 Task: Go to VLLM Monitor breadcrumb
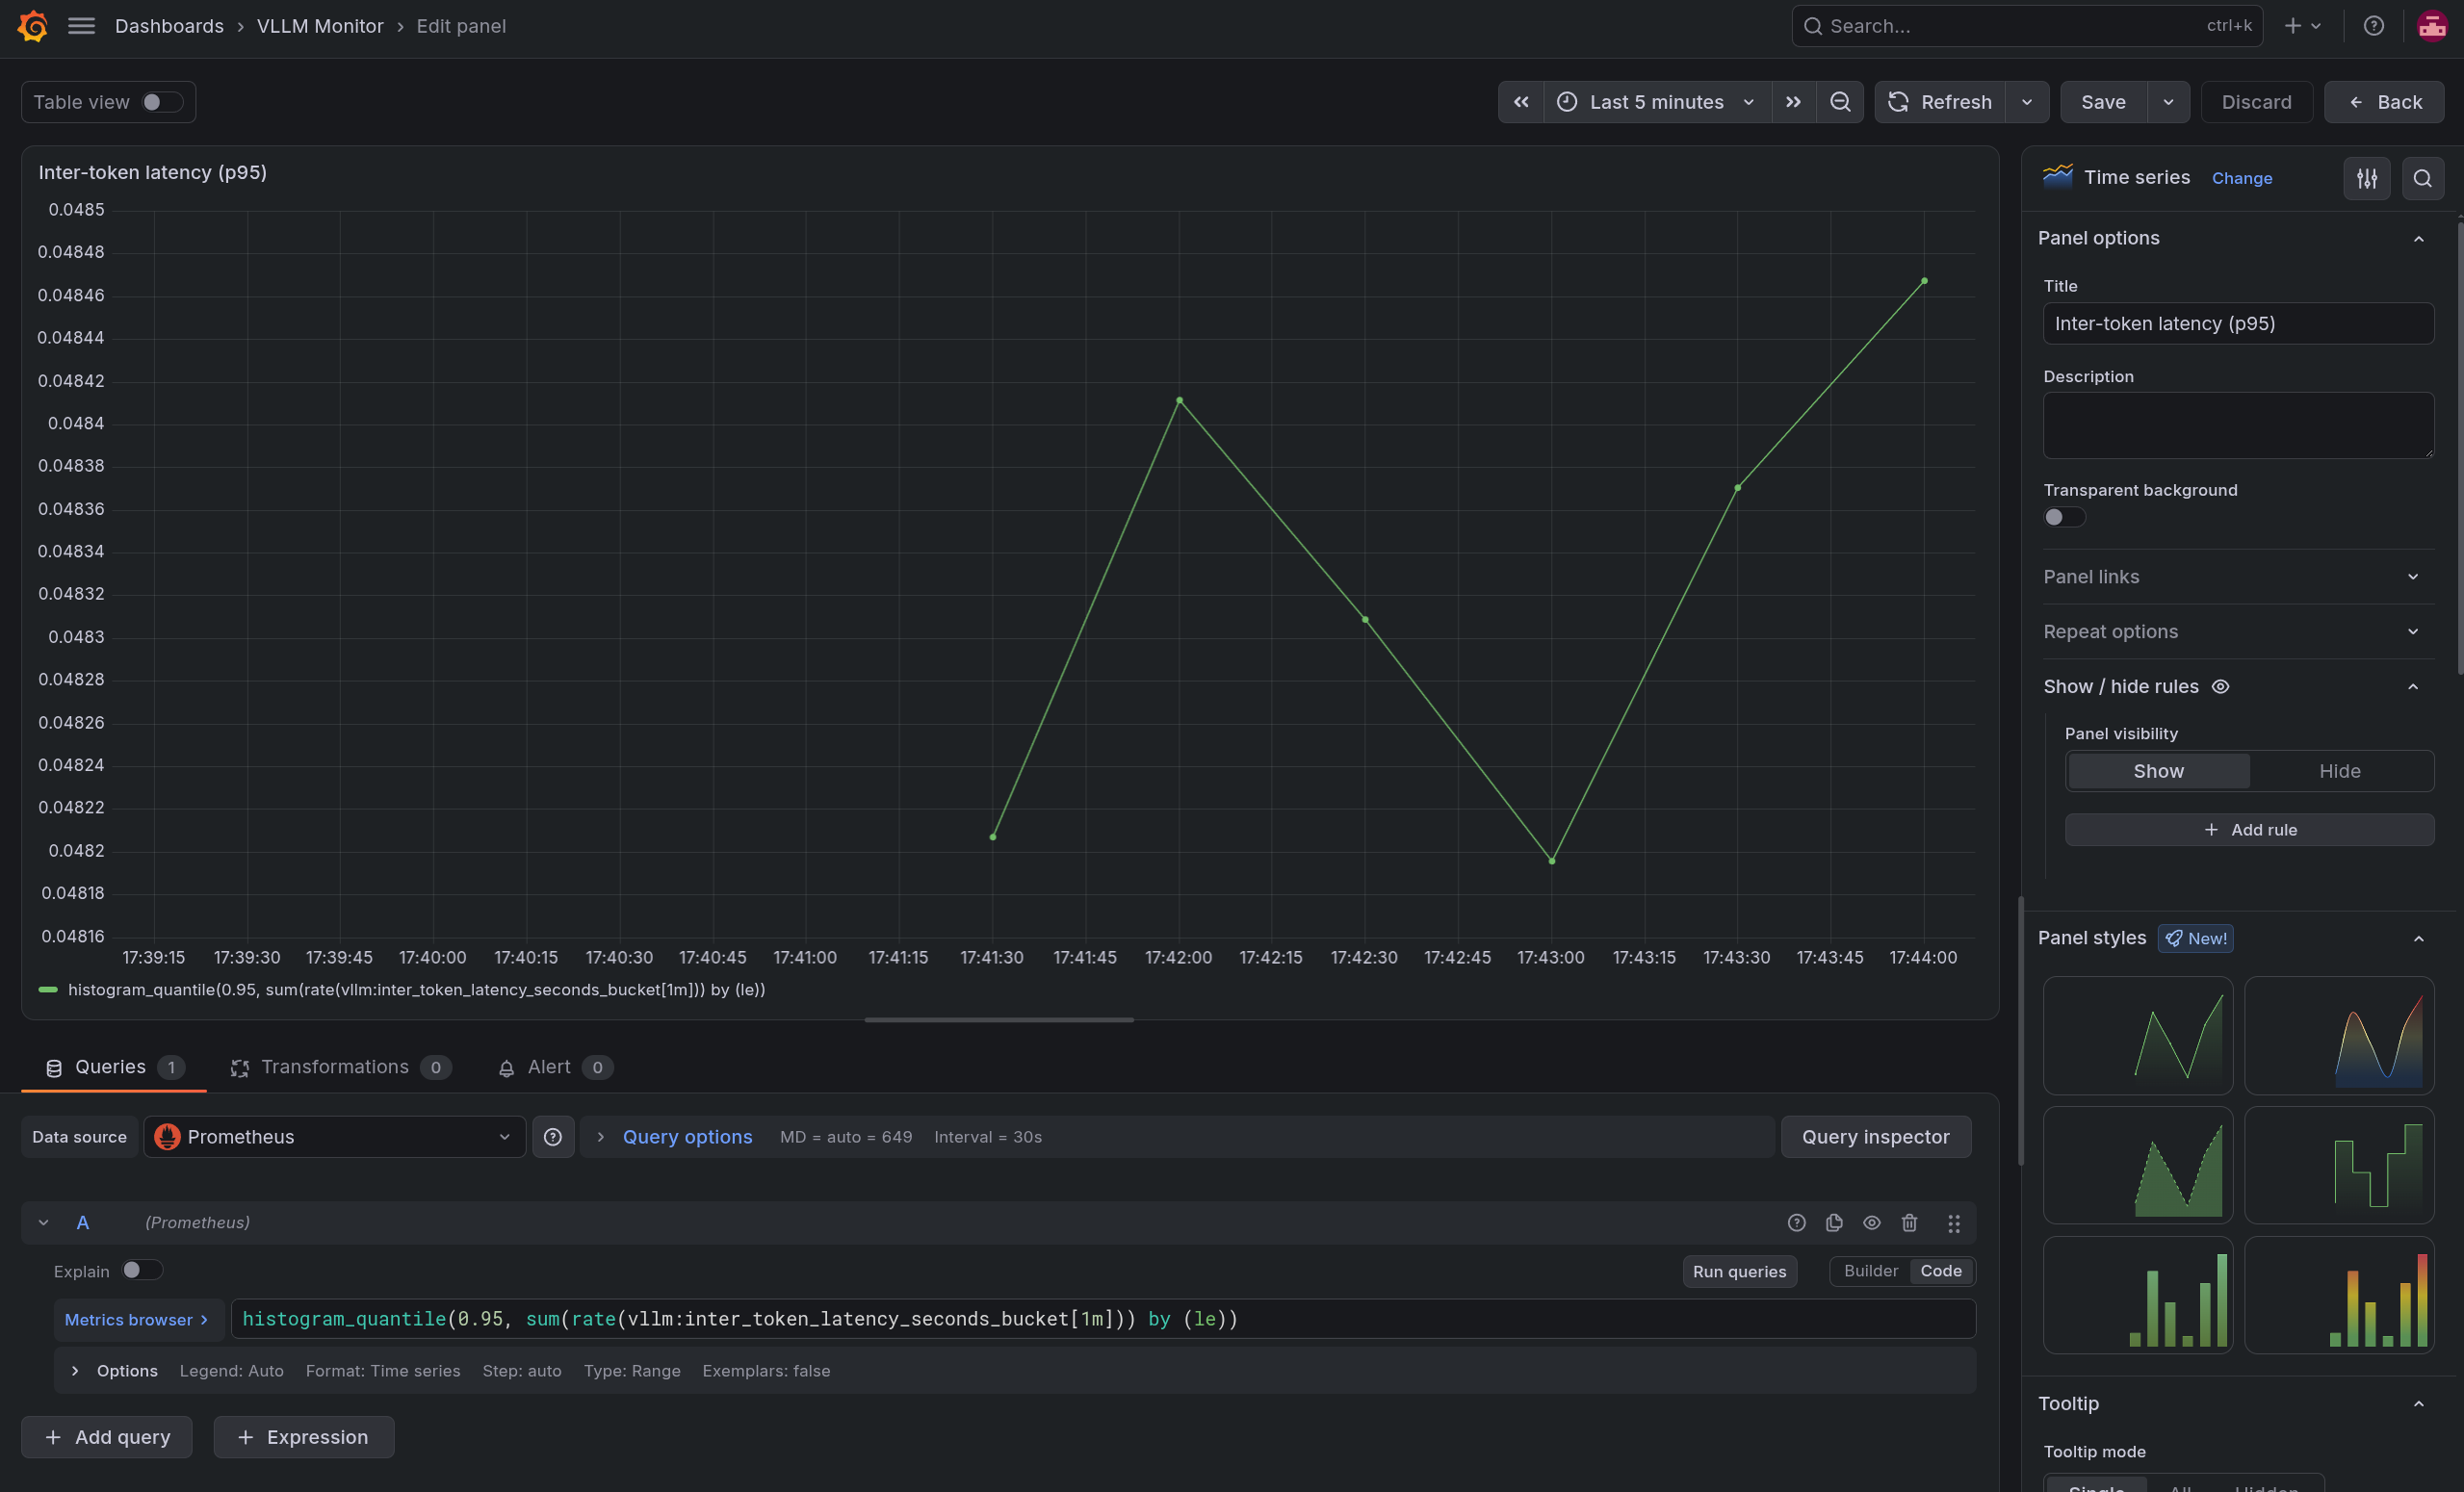320,26
